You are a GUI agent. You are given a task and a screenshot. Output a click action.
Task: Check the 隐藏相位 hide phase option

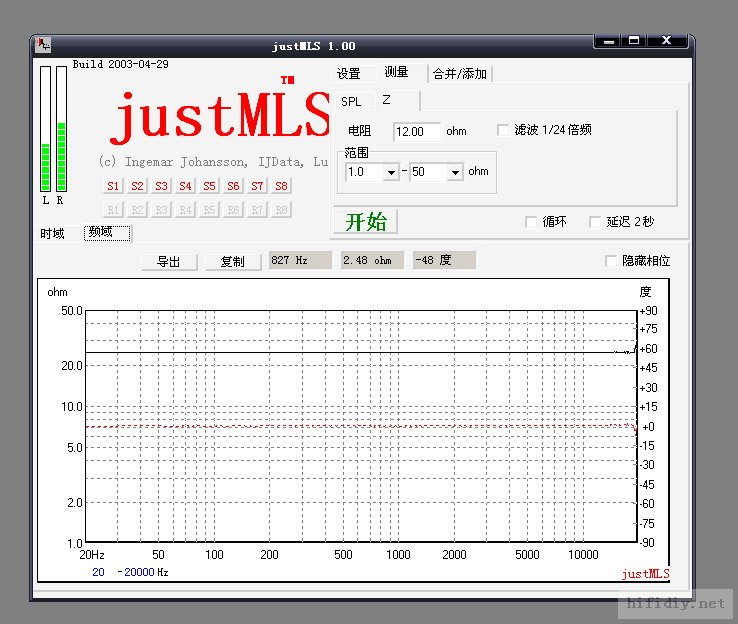pos(611,261)
